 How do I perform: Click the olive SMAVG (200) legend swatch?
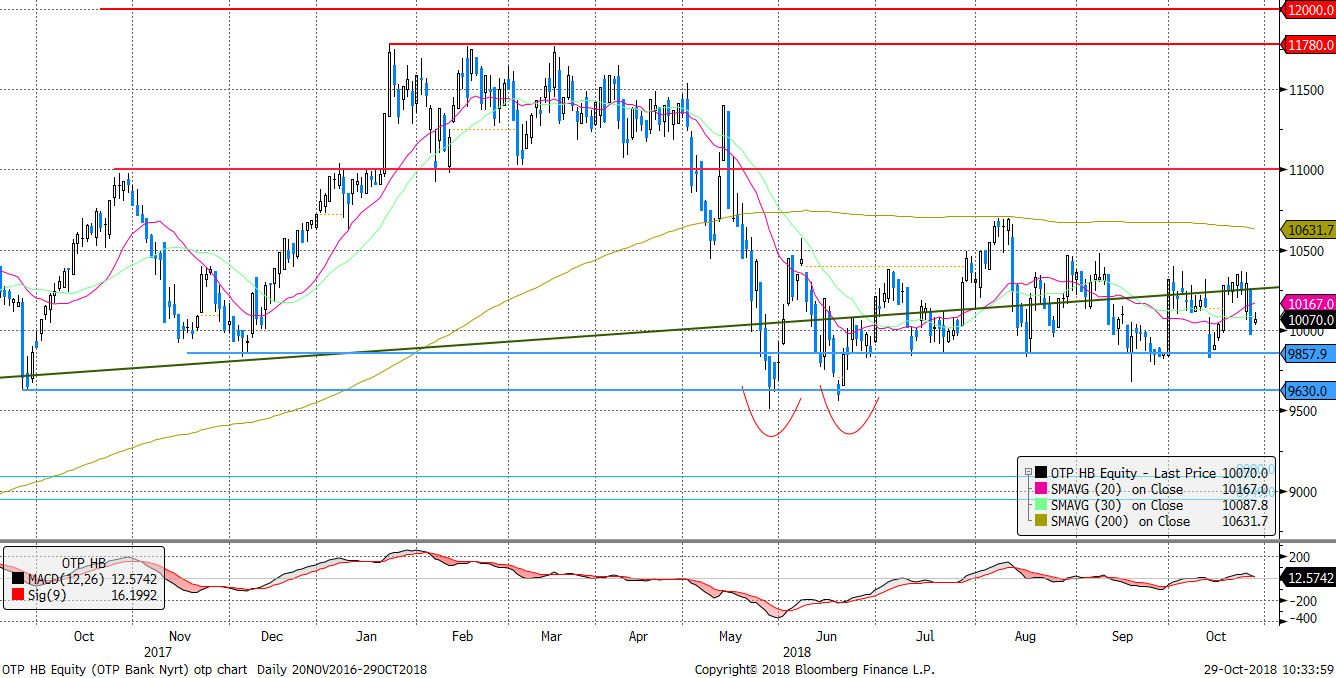(1041, 521)
